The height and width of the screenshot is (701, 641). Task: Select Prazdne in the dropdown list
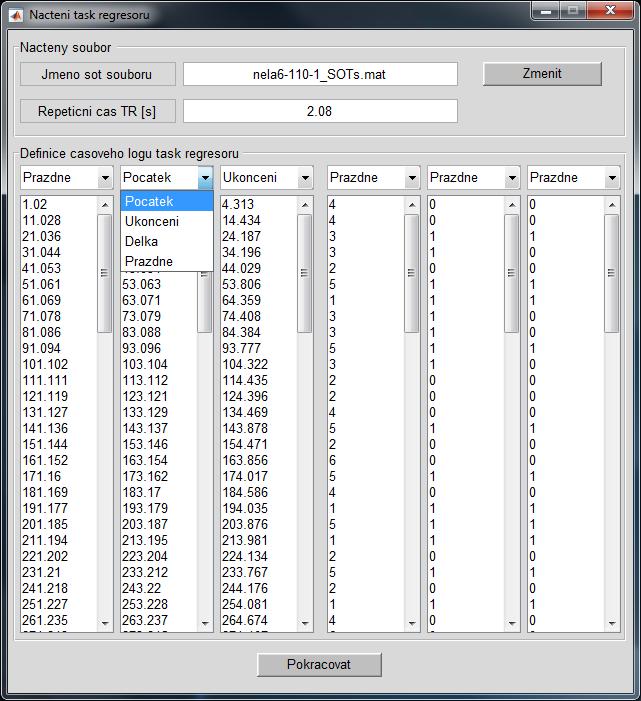coord(167,261)
